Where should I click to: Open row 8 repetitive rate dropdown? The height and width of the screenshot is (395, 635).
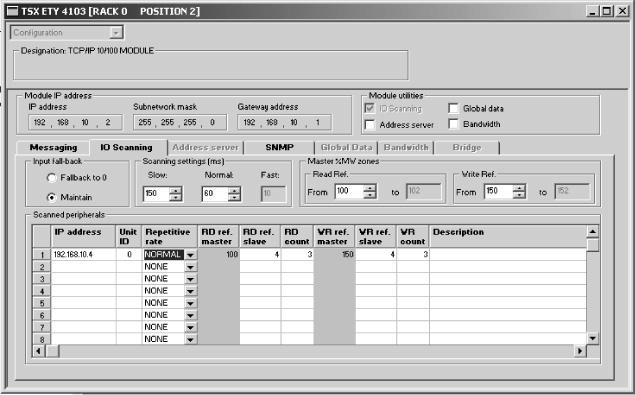point(190,339)
